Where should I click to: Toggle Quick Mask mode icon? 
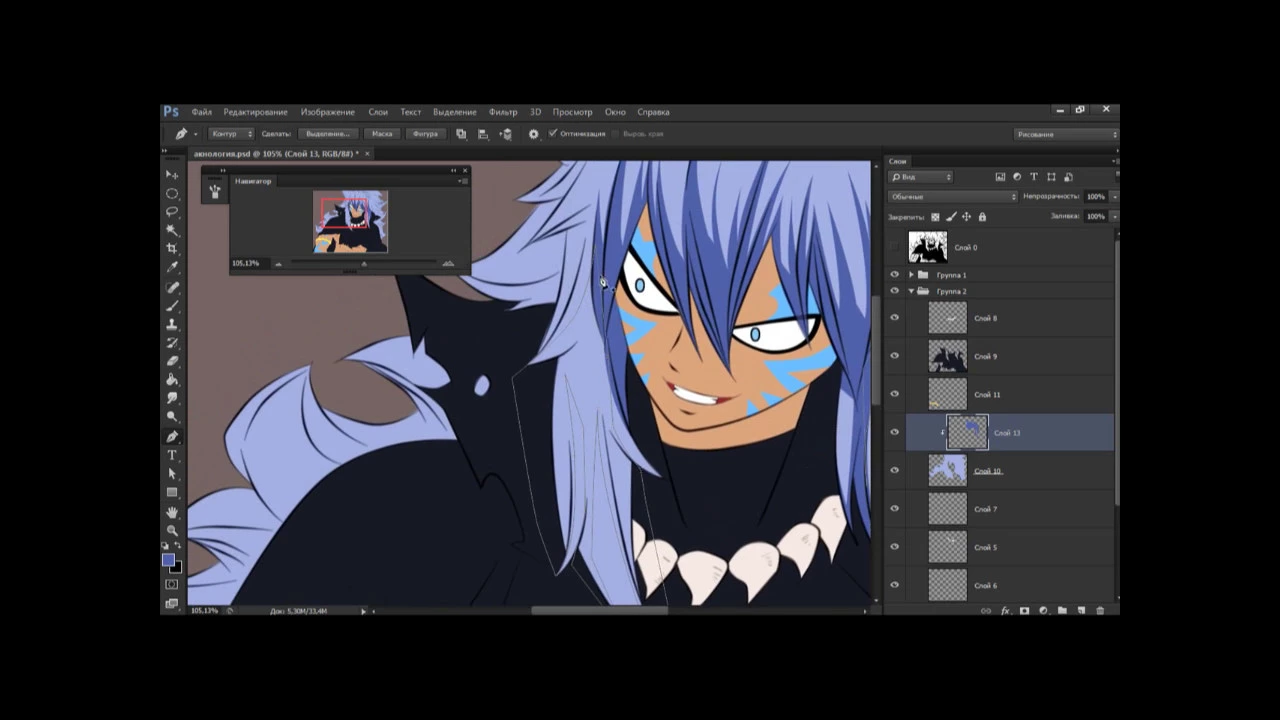point(172,584)
